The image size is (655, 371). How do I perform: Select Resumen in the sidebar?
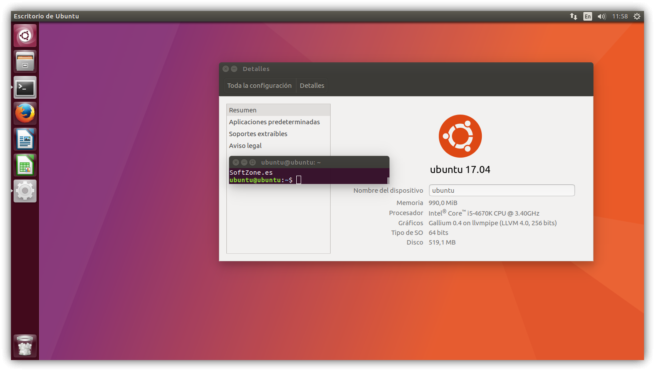278,110
